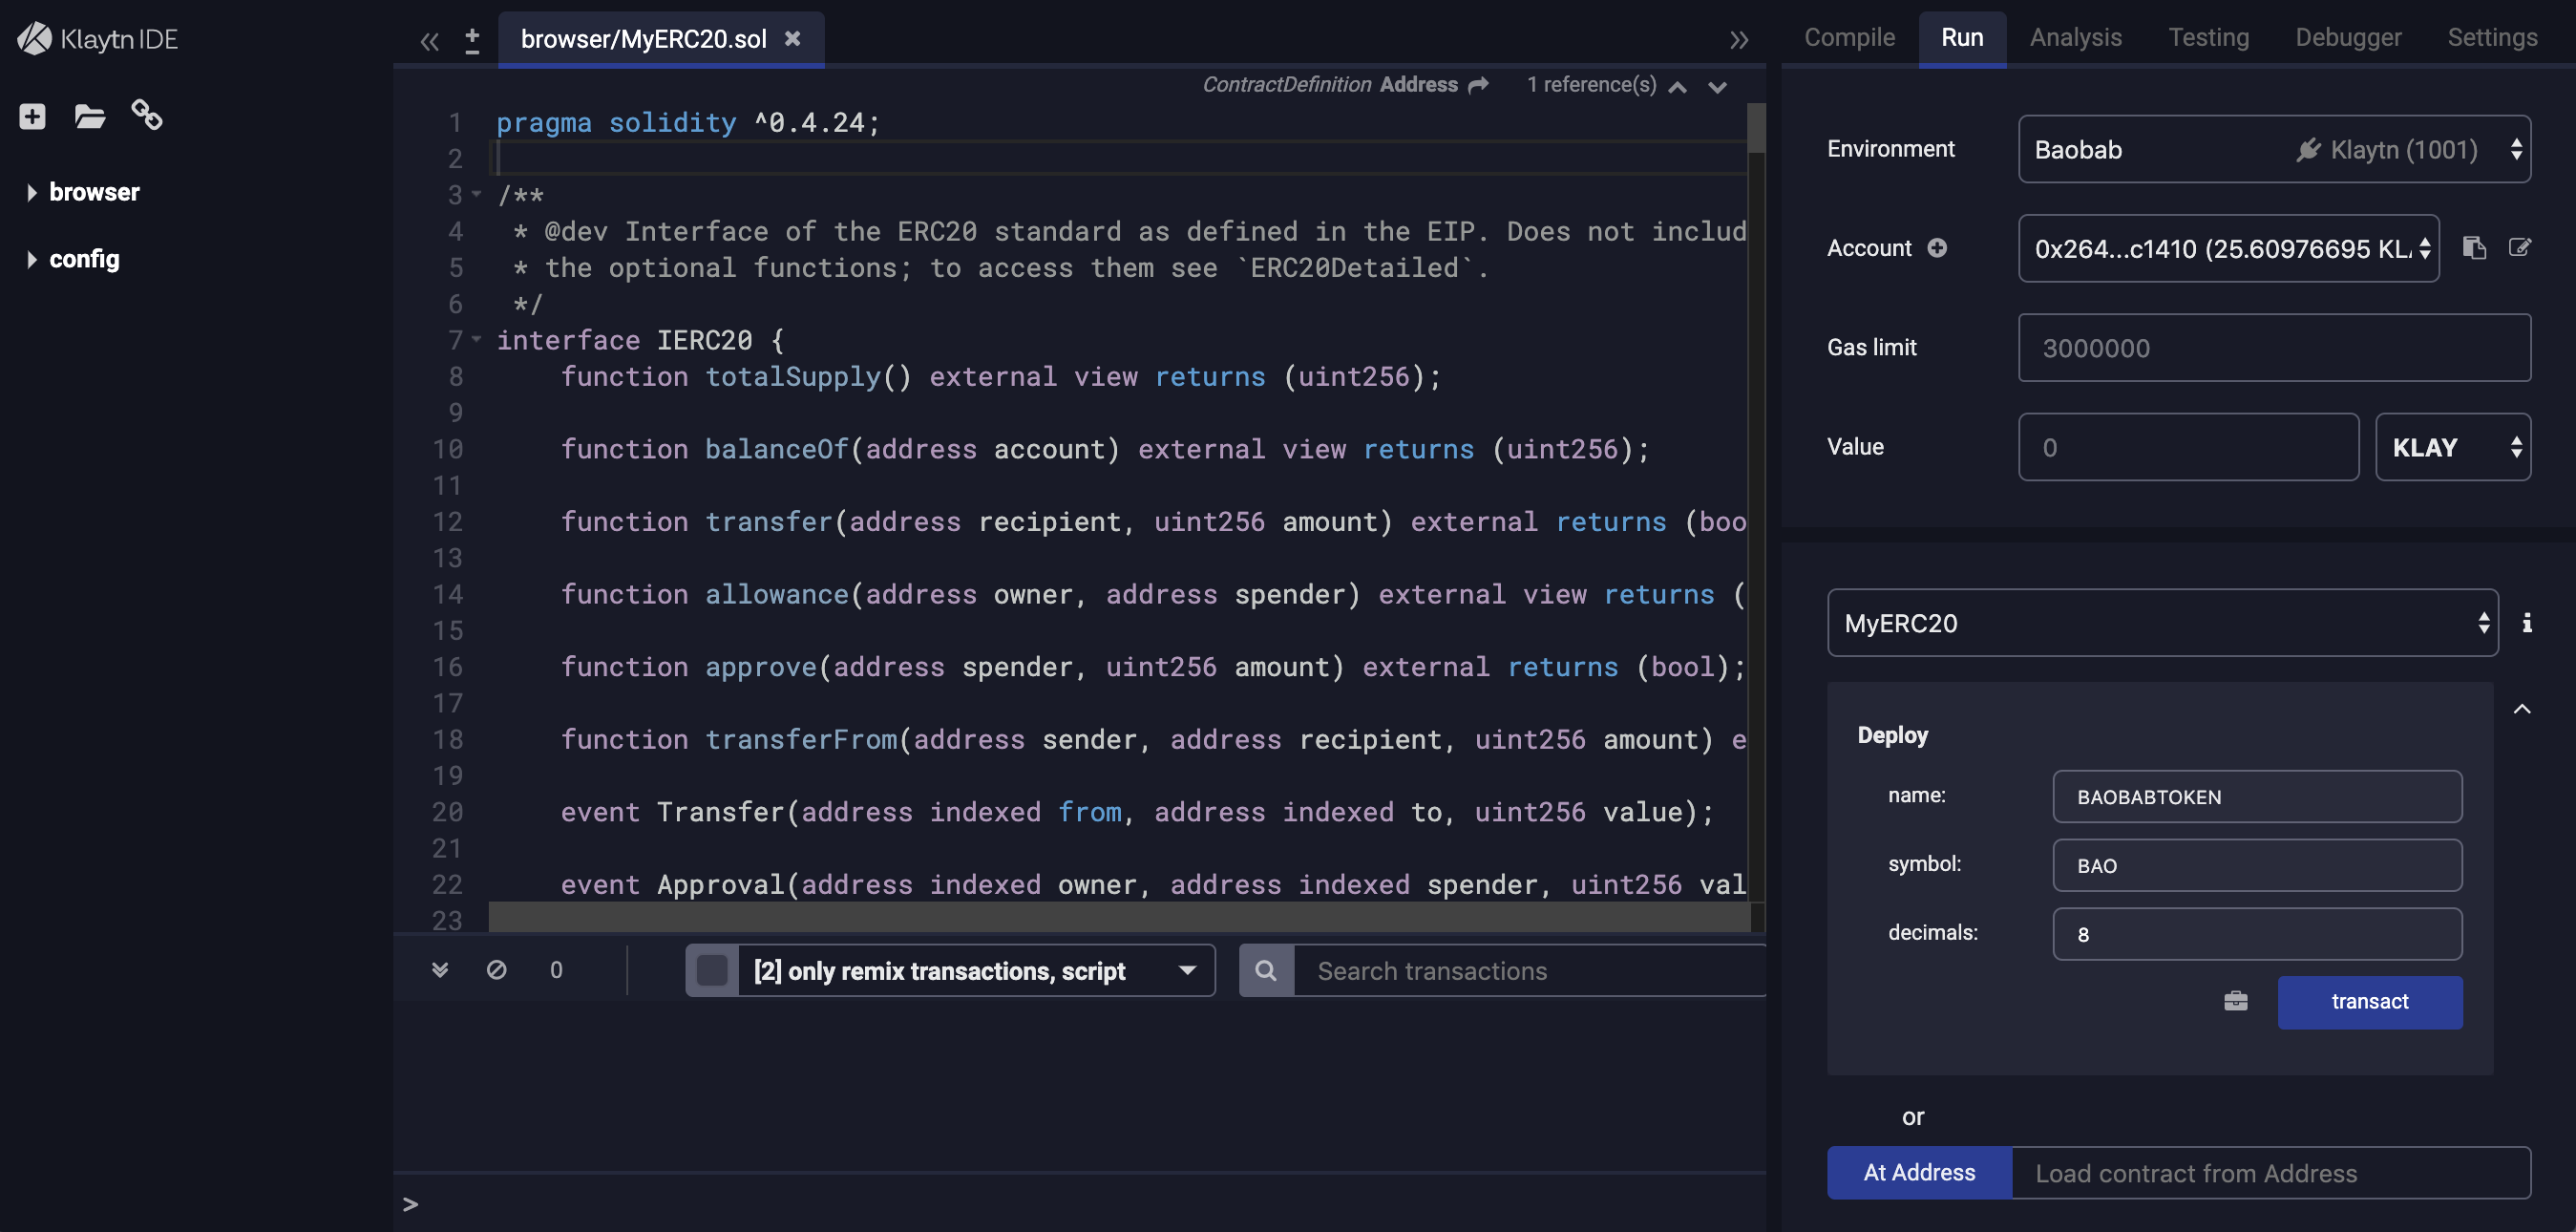Click the editor vertical scrollbar thumb
The width and height of the screenshot is (2576, 1232).
coord(1756,128)
